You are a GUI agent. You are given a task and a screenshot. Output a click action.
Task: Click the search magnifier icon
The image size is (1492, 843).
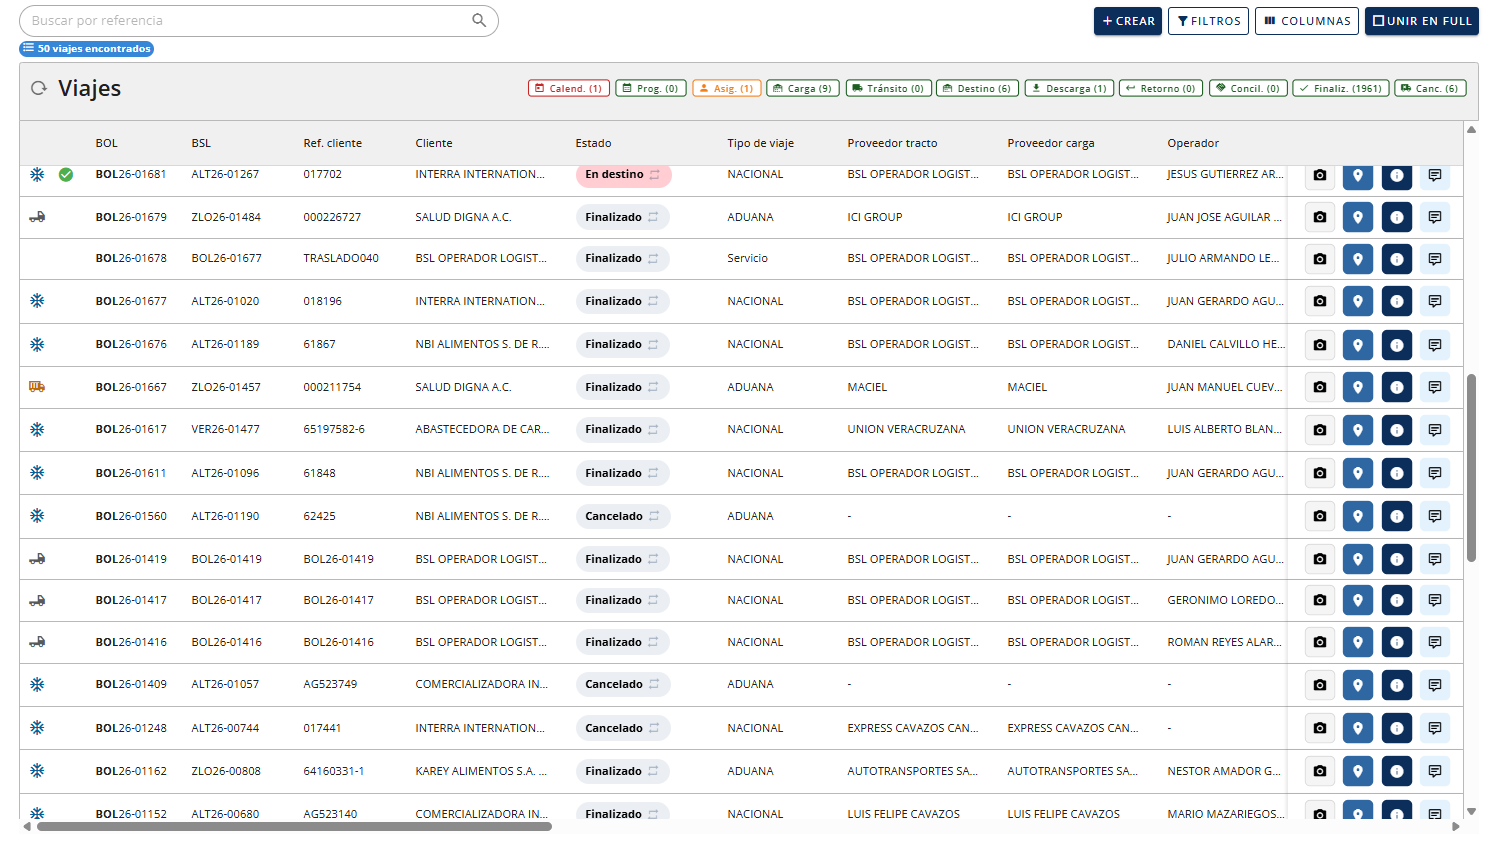click(479, 20)
